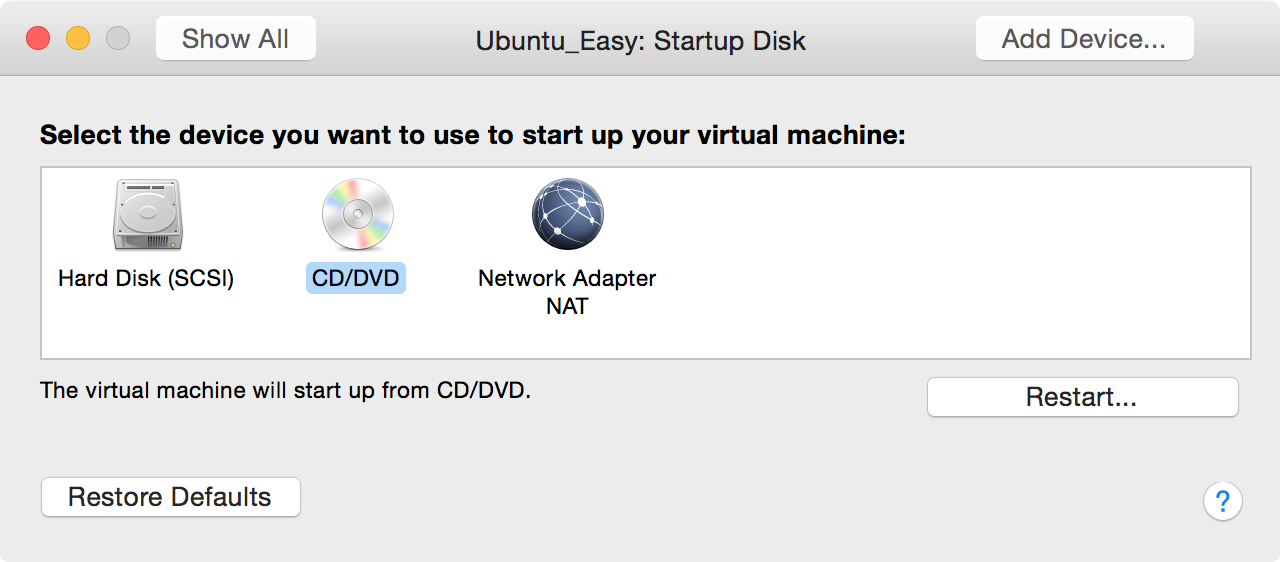
Task: Click empty space inside the device list
Action: click(x=950, y=262)
